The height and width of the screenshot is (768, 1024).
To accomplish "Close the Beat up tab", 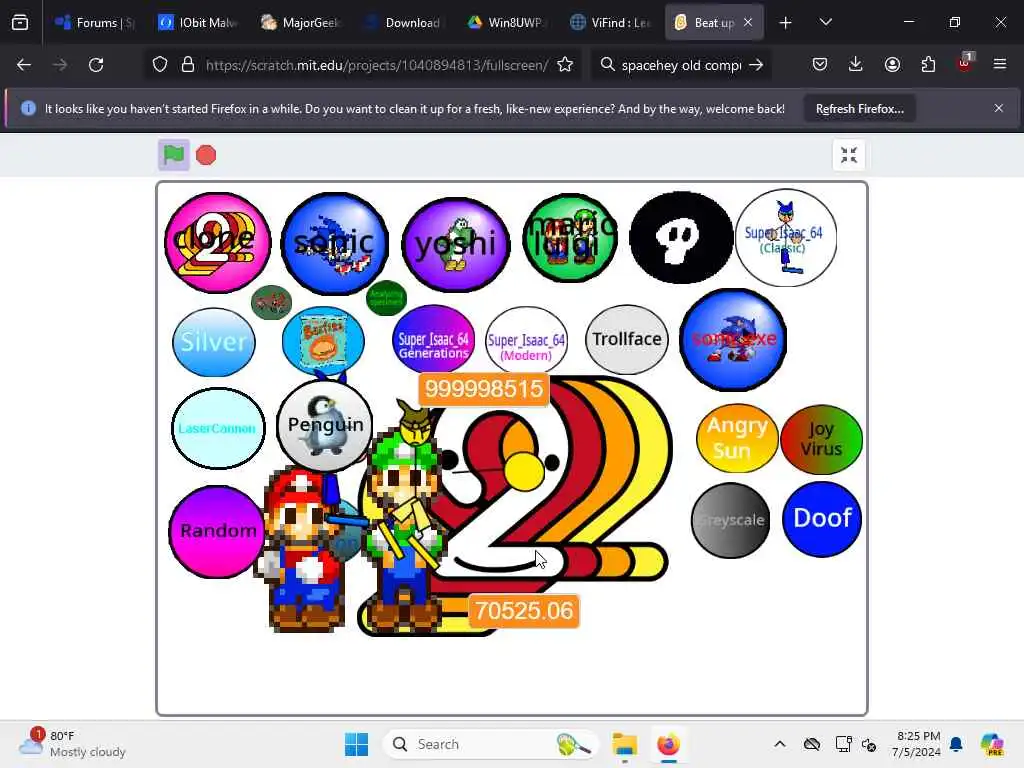I will [x=748, y=22].
